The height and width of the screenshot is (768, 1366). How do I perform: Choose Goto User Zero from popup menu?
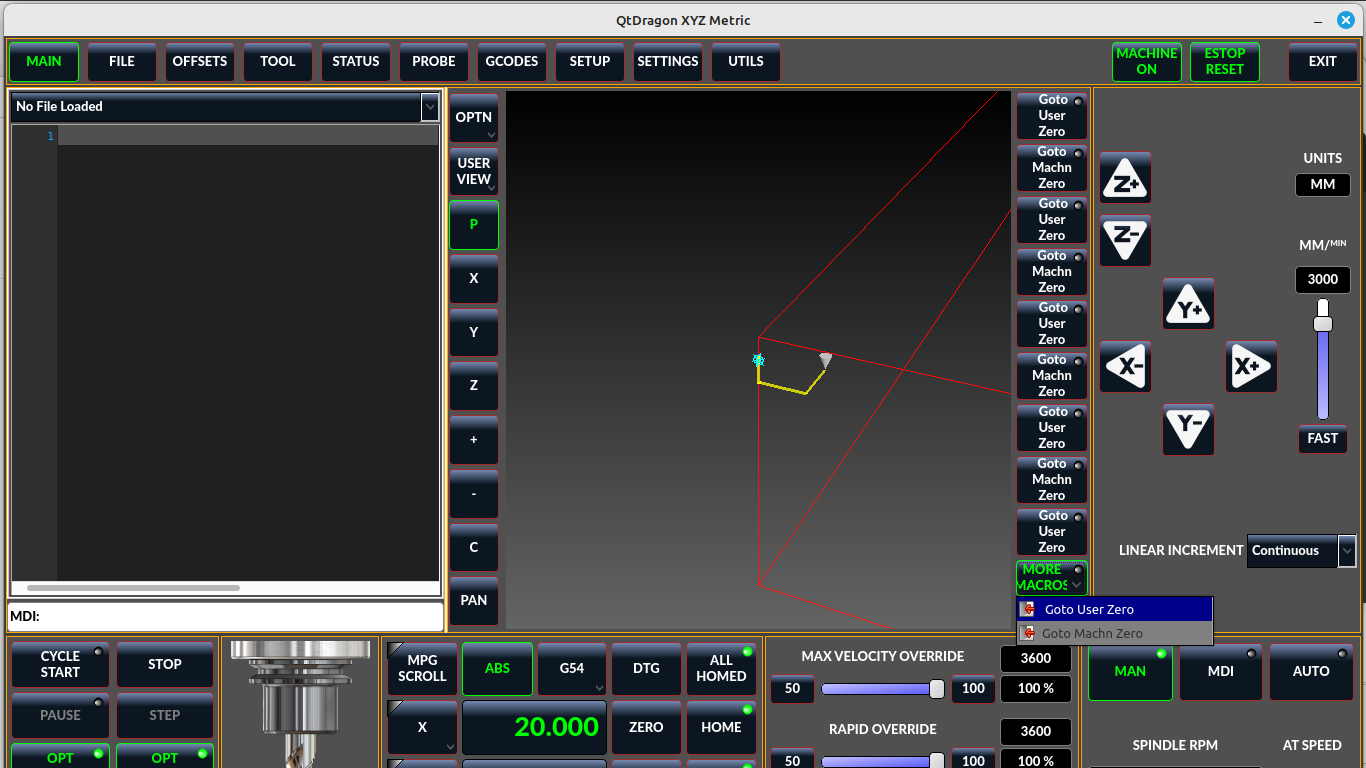tap(1088, 609)
